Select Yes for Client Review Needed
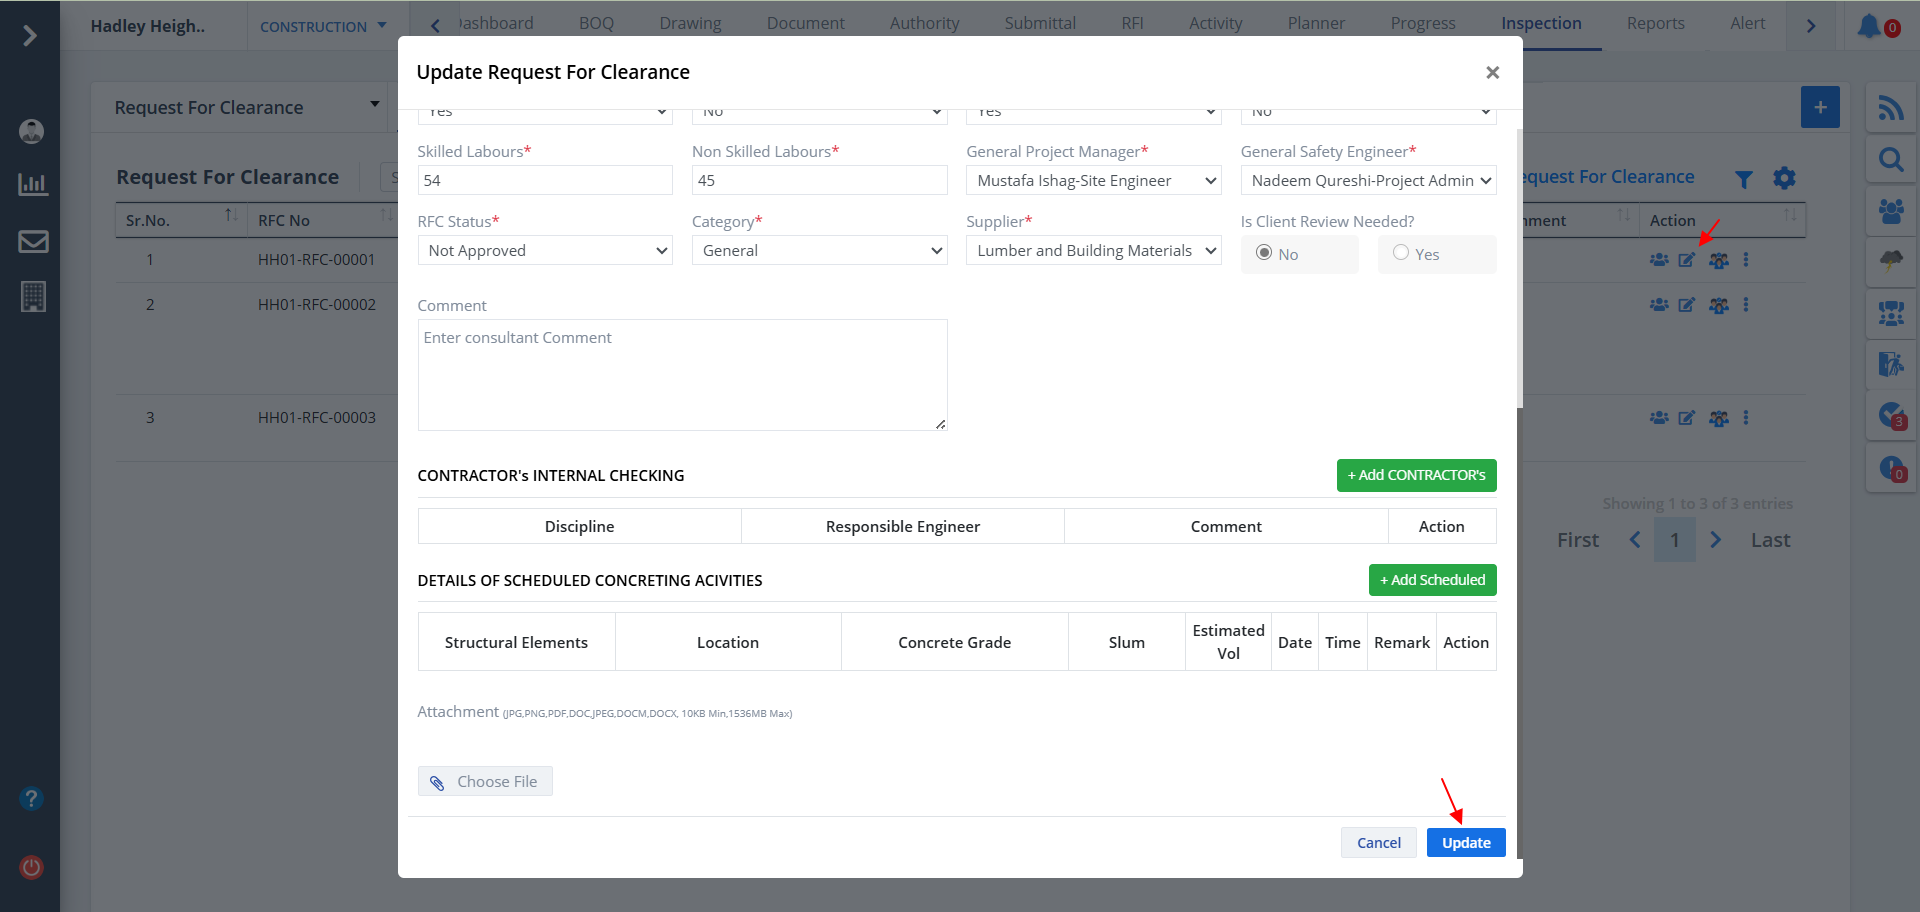The width and height of the screenshot is (1920, 912). click(1401, 253)
